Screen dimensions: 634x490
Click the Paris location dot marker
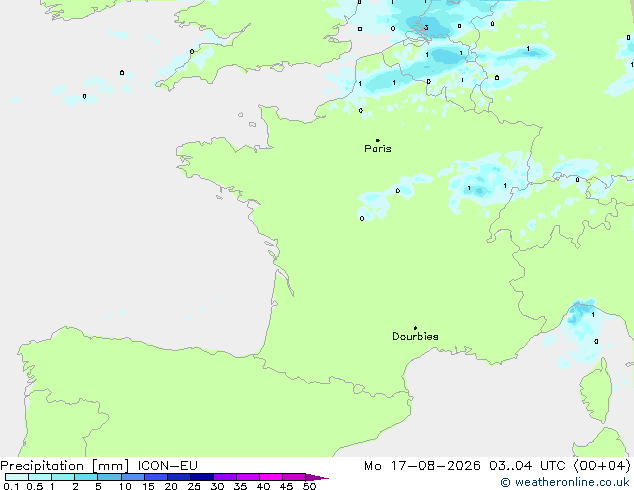point(378,140)
